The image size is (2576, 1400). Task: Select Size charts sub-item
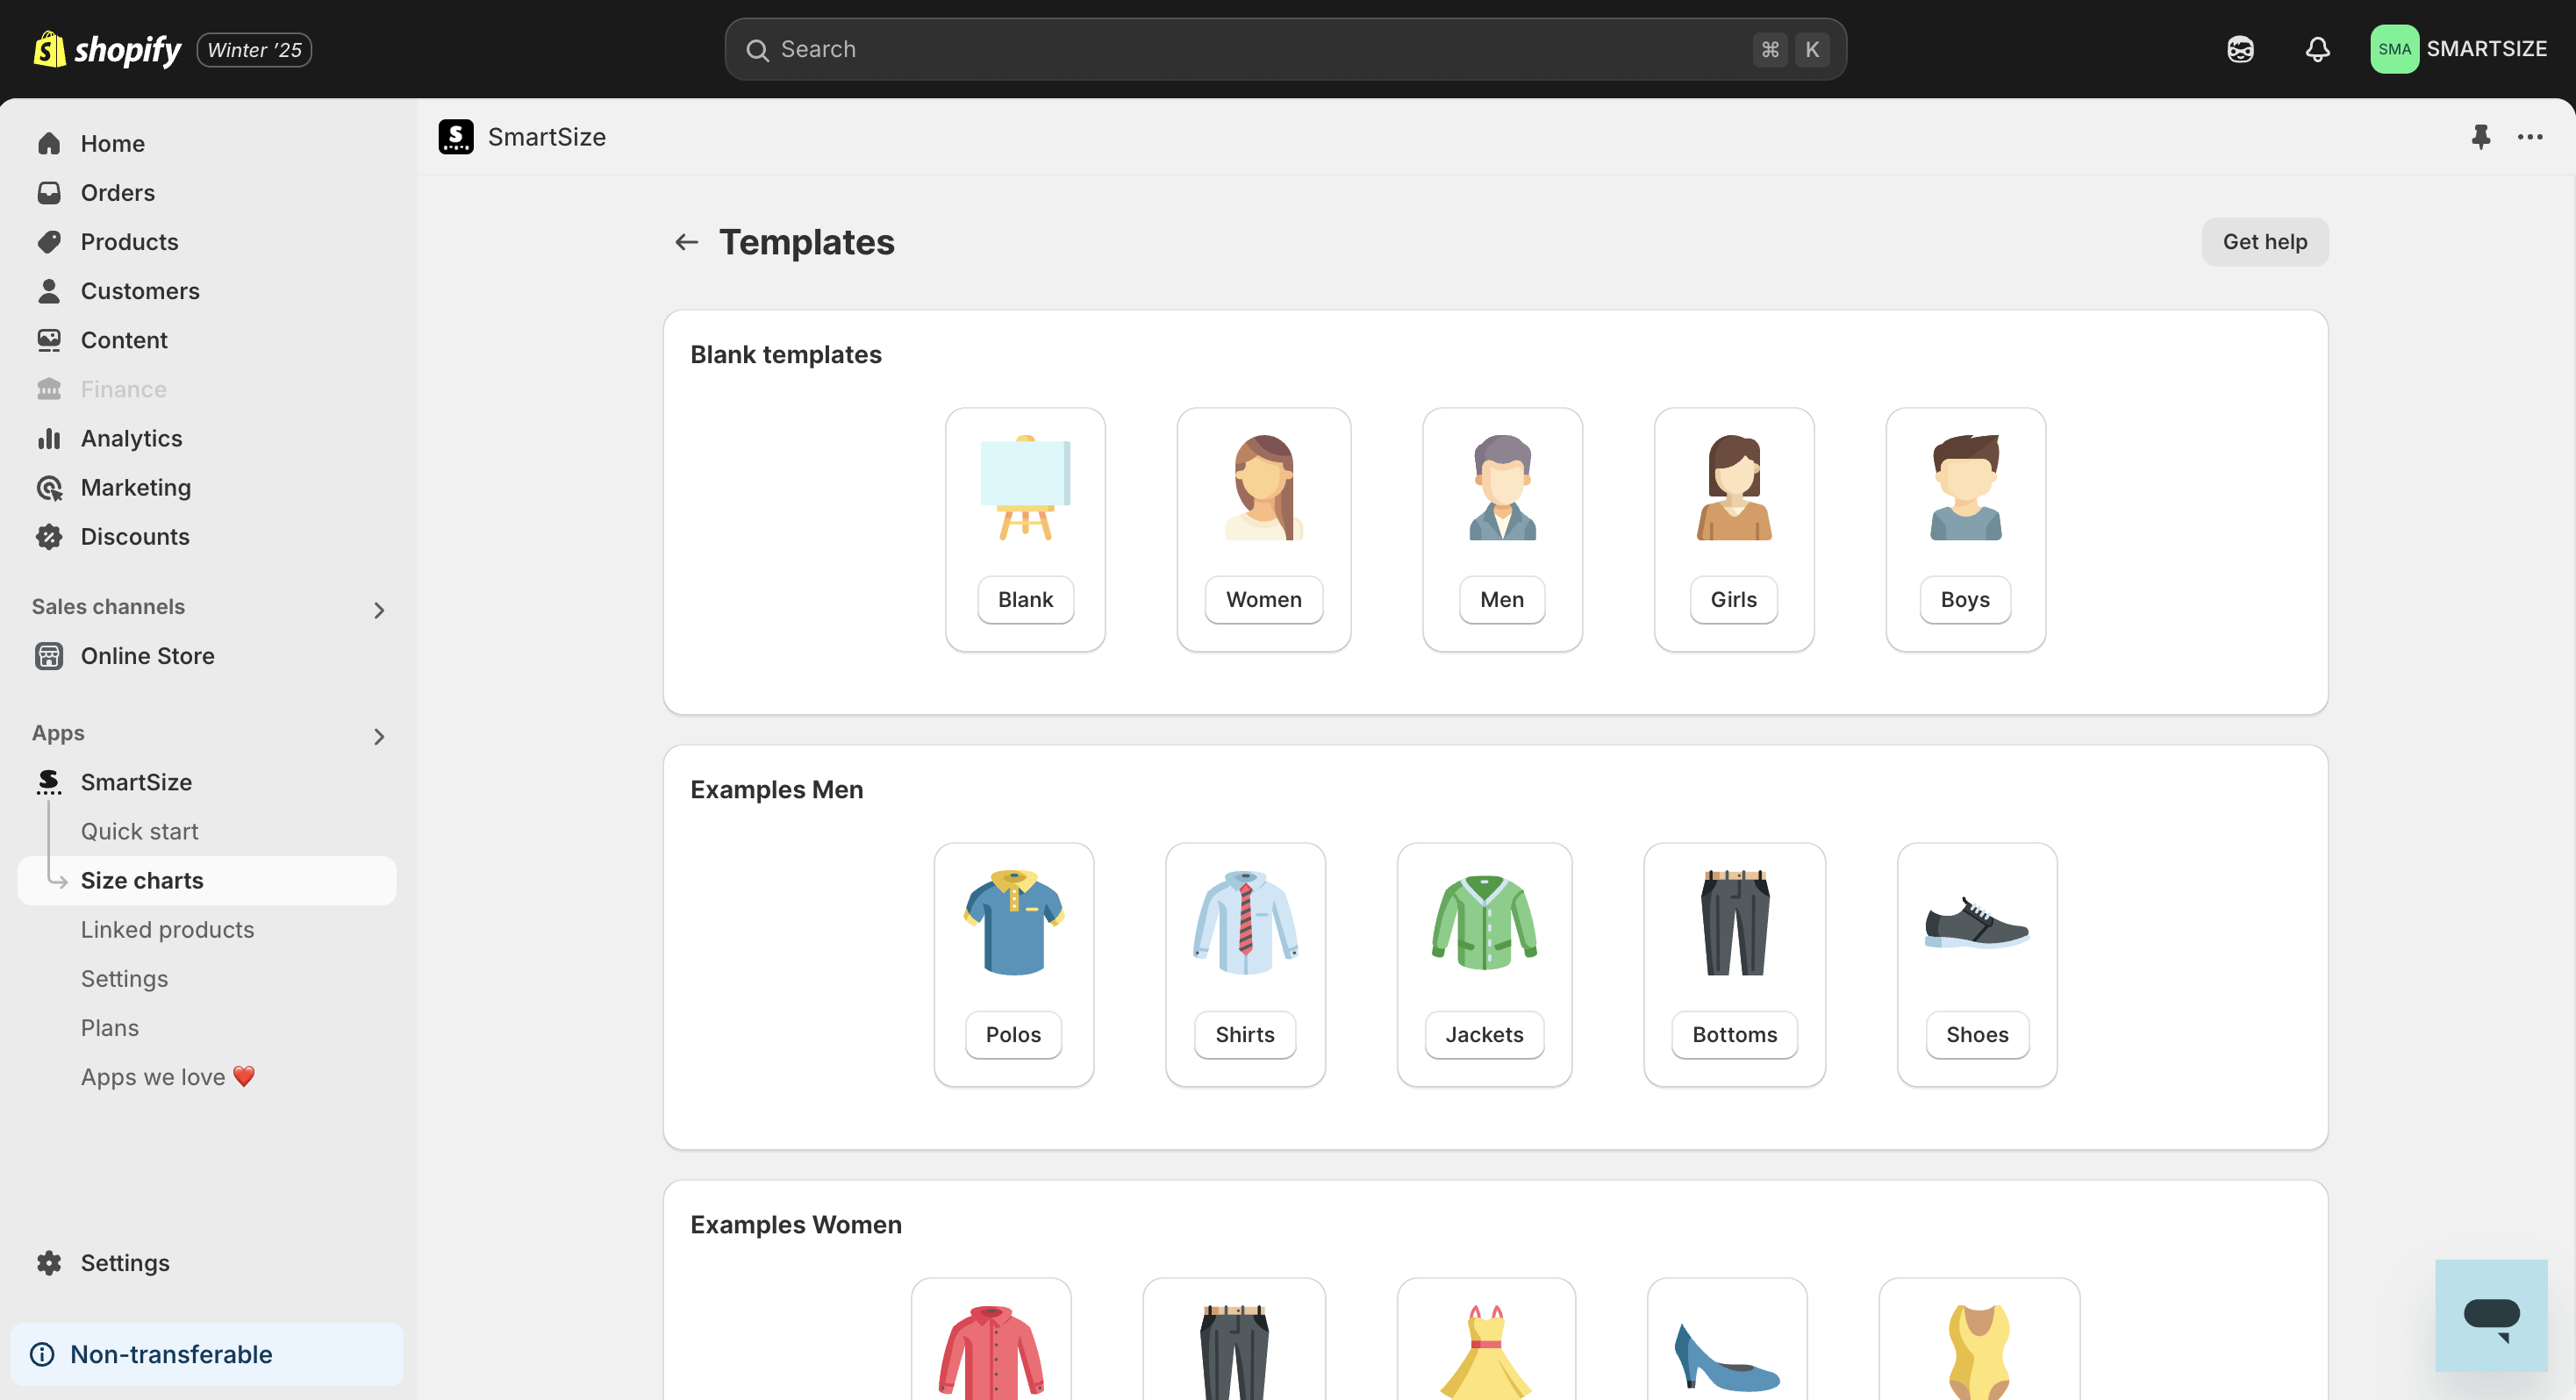tap(207, 880)
